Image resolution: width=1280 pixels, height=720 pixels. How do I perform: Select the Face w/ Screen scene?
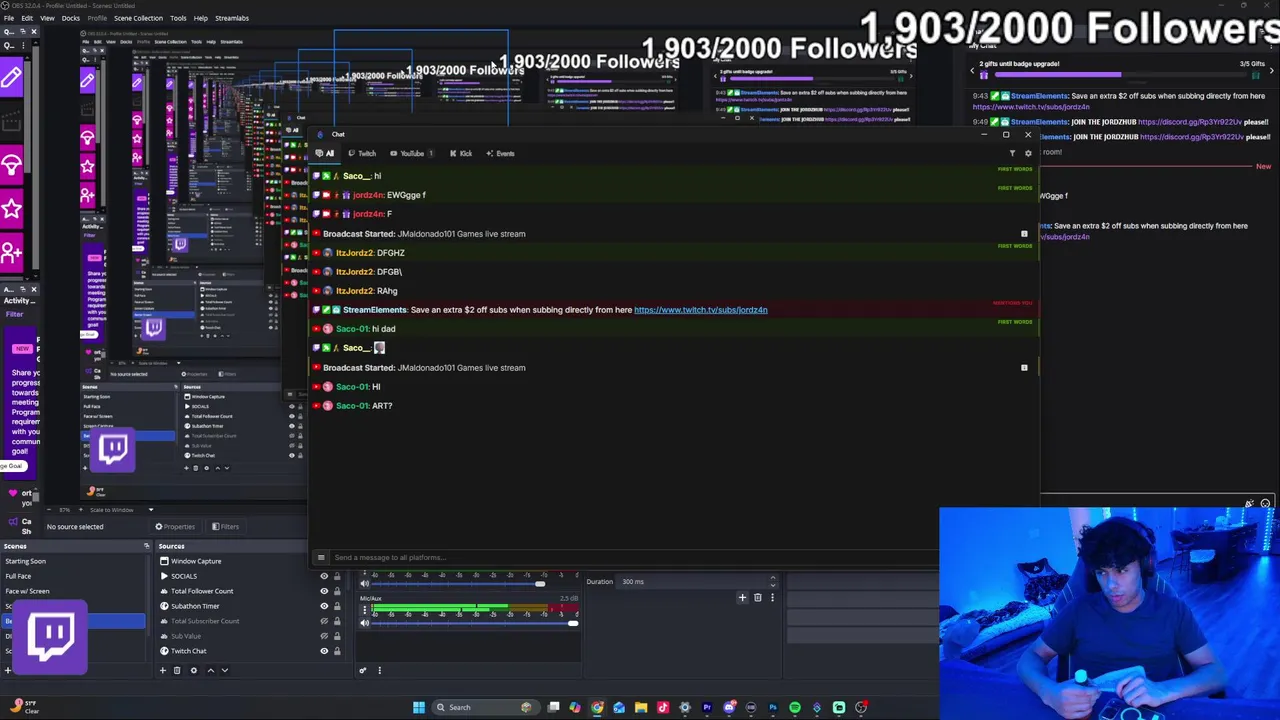click(x=28, y=591)
